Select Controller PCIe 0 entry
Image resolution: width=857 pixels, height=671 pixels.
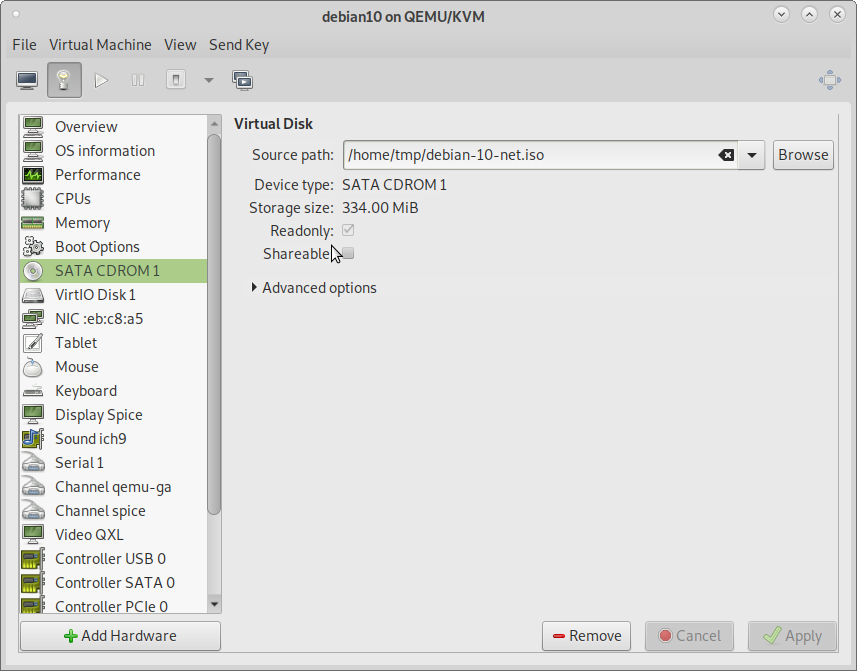coord(113,605)
